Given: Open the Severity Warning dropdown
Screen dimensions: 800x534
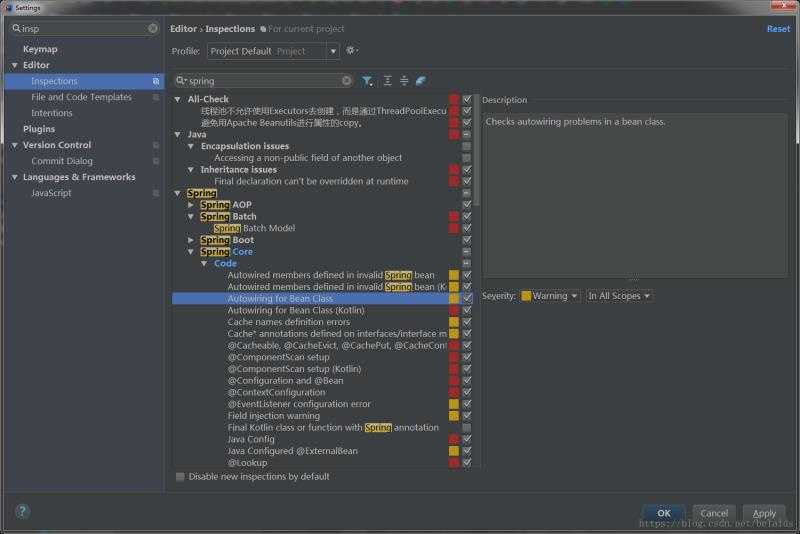Looking at the screenshot, I should coord(549,296).
